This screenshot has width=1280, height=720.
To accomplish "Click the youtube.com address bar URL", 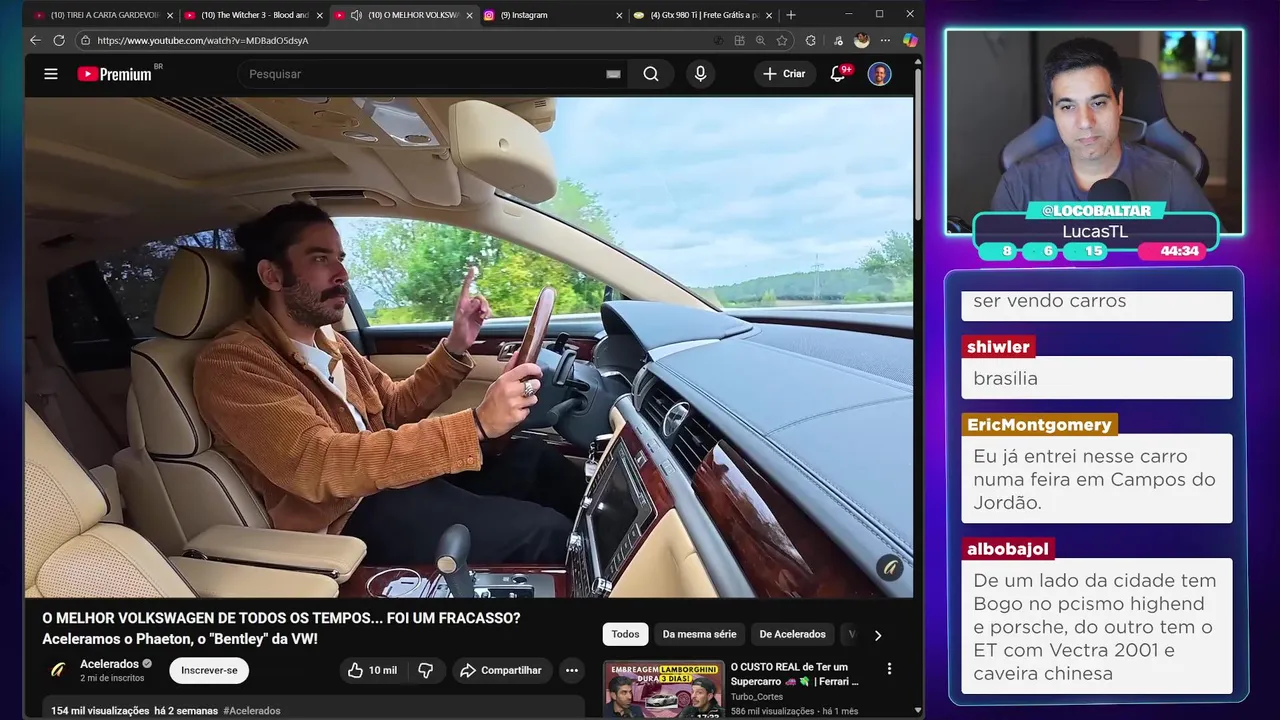I will tap(203, 40).
